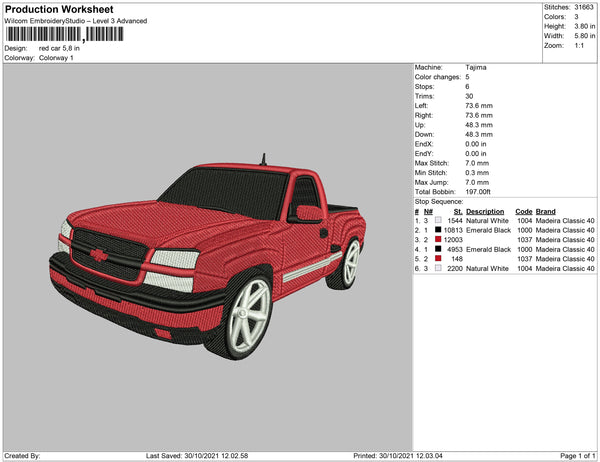Screen dimensions: 600x462
Task: Click the 'Code' column header
Action: click(x=524, y=211)
